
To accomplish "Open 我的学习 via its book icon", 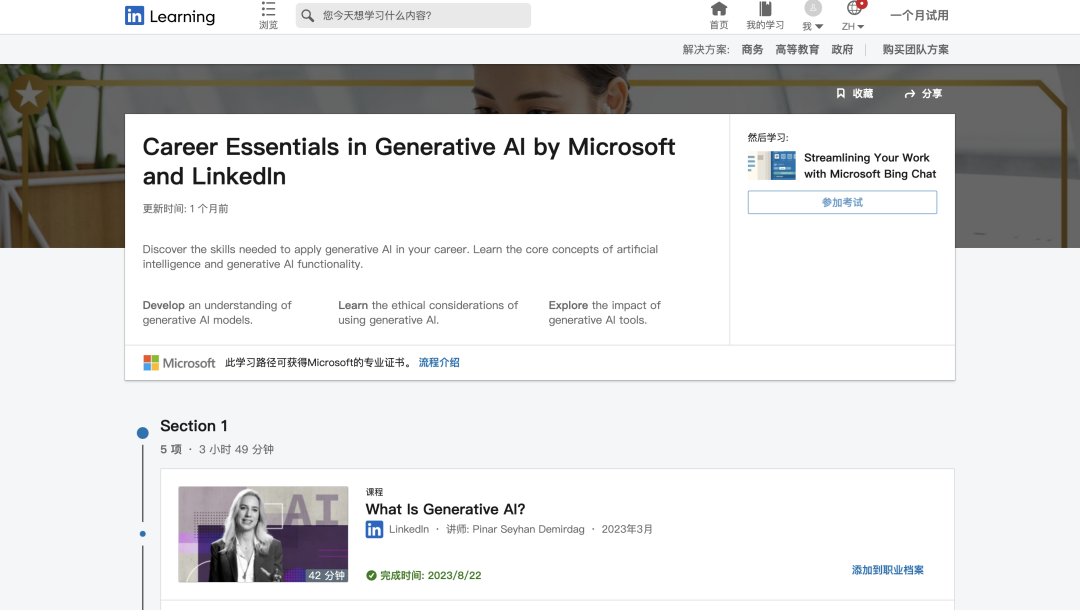I will [764, 10].
